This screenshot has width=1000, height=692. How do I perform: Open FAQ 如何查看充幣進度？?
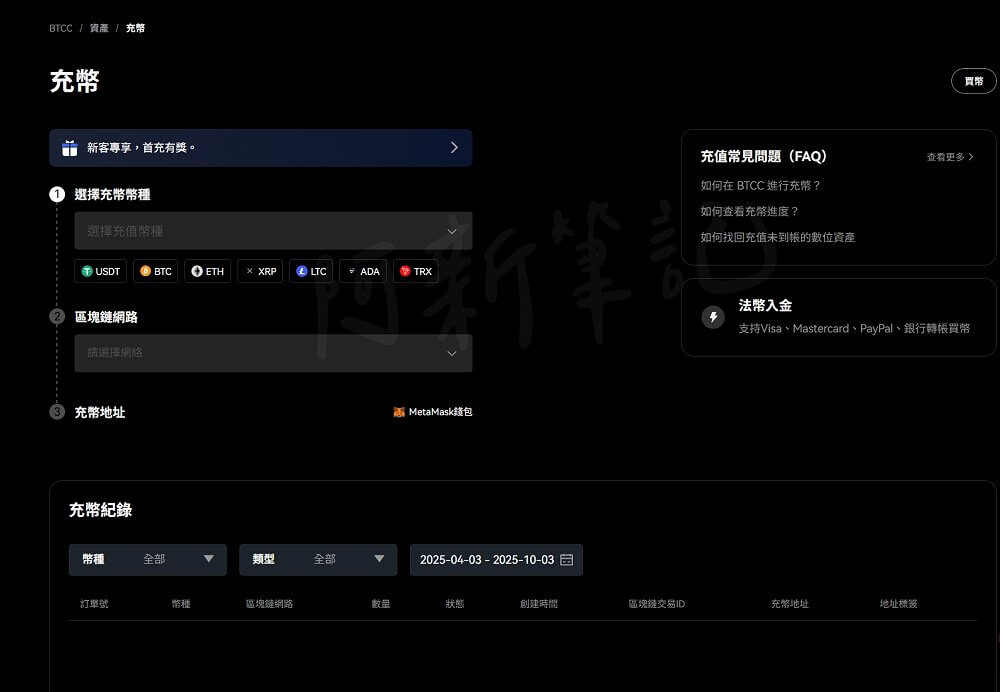749,211
